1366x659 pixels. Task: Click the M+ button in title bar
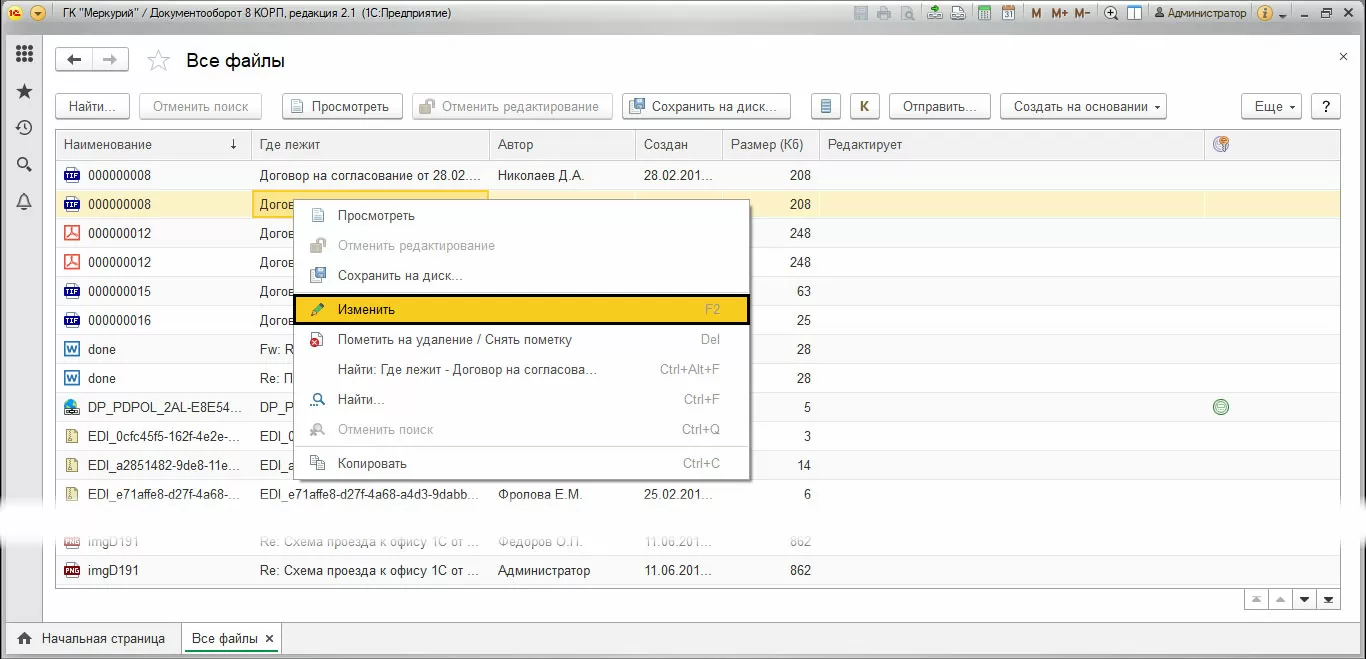[1059, 13]
